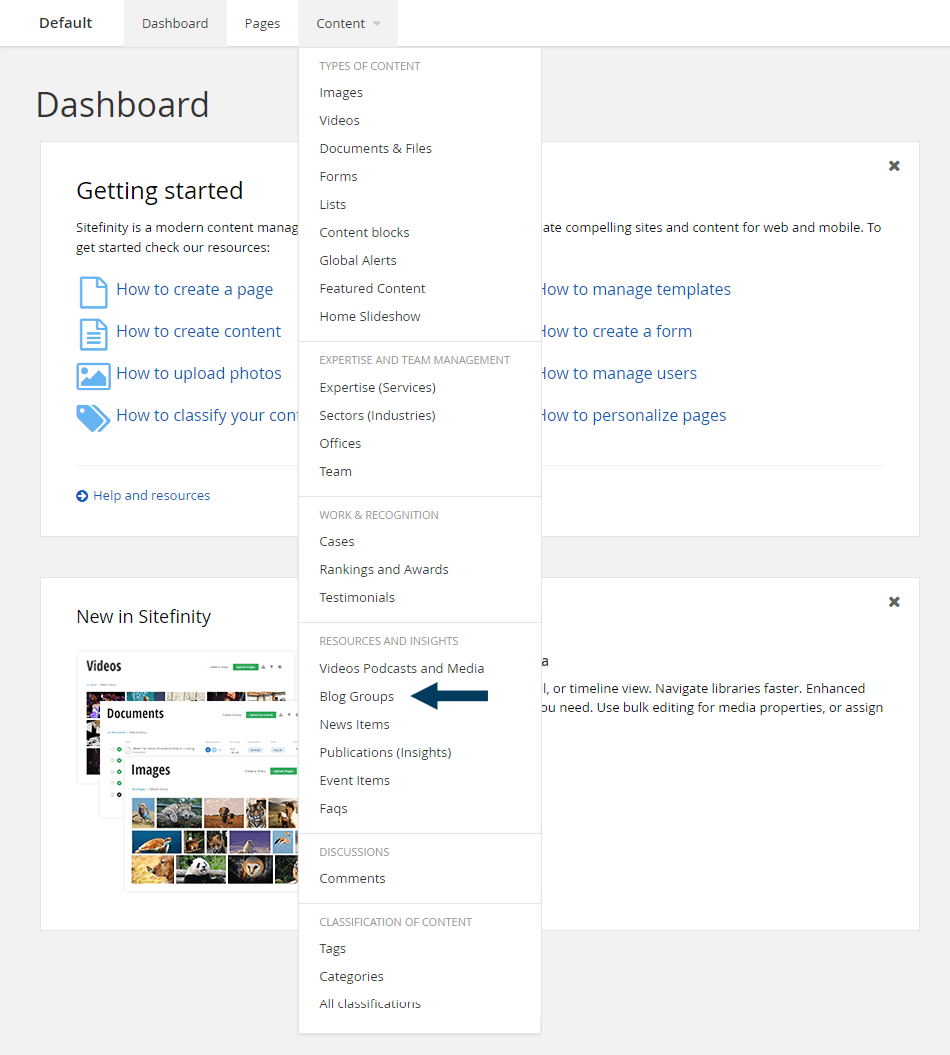Click the document icon beside How to create content

click(x=94, y=334)
